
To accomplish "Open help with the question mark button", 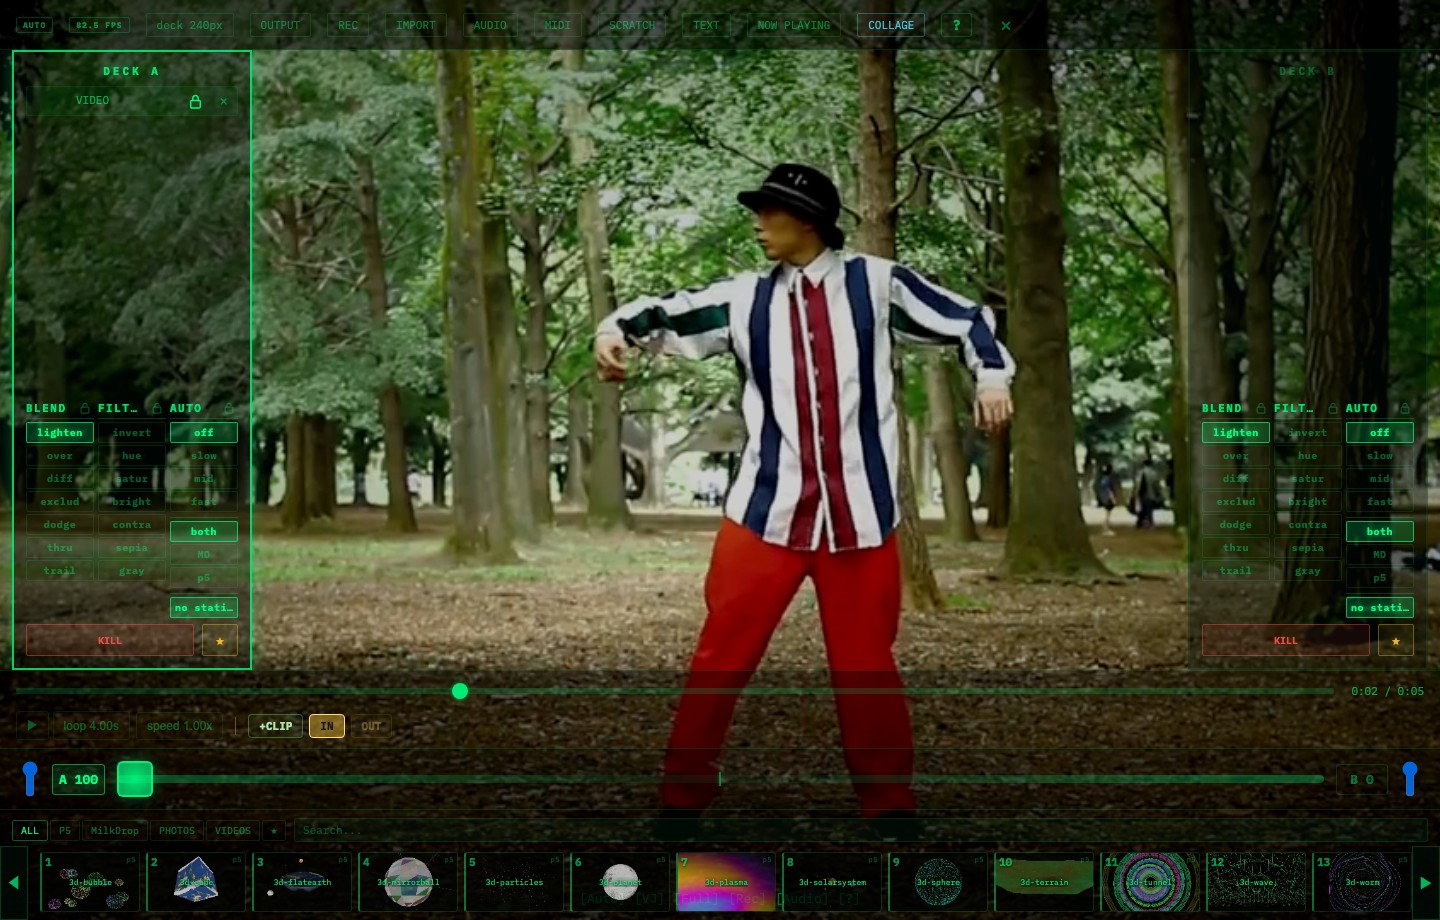I will (x=956, y=25).
